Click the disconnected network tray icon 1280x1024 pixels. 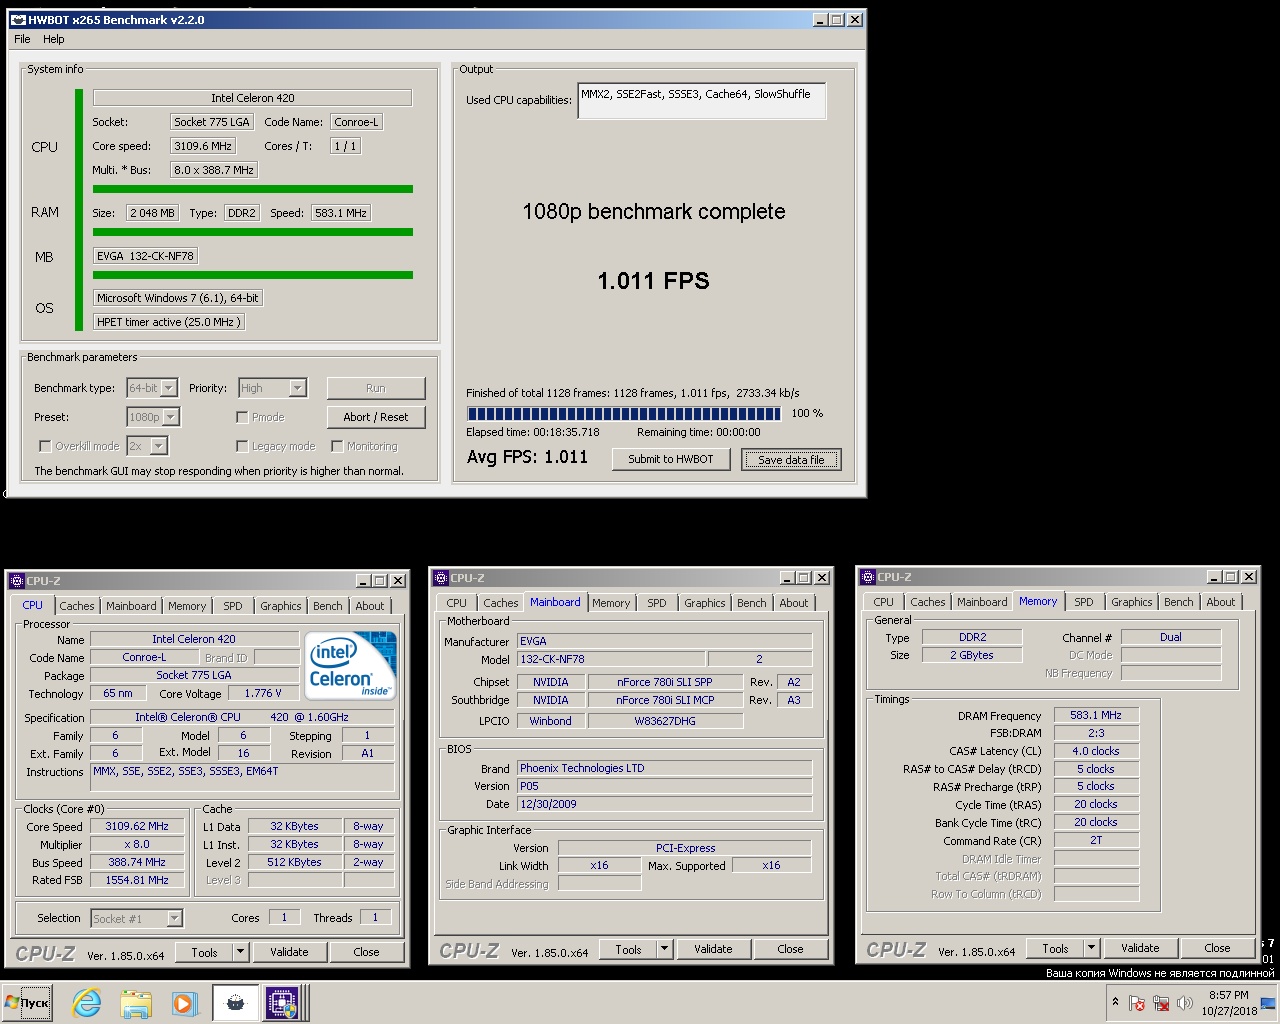1161,1003
